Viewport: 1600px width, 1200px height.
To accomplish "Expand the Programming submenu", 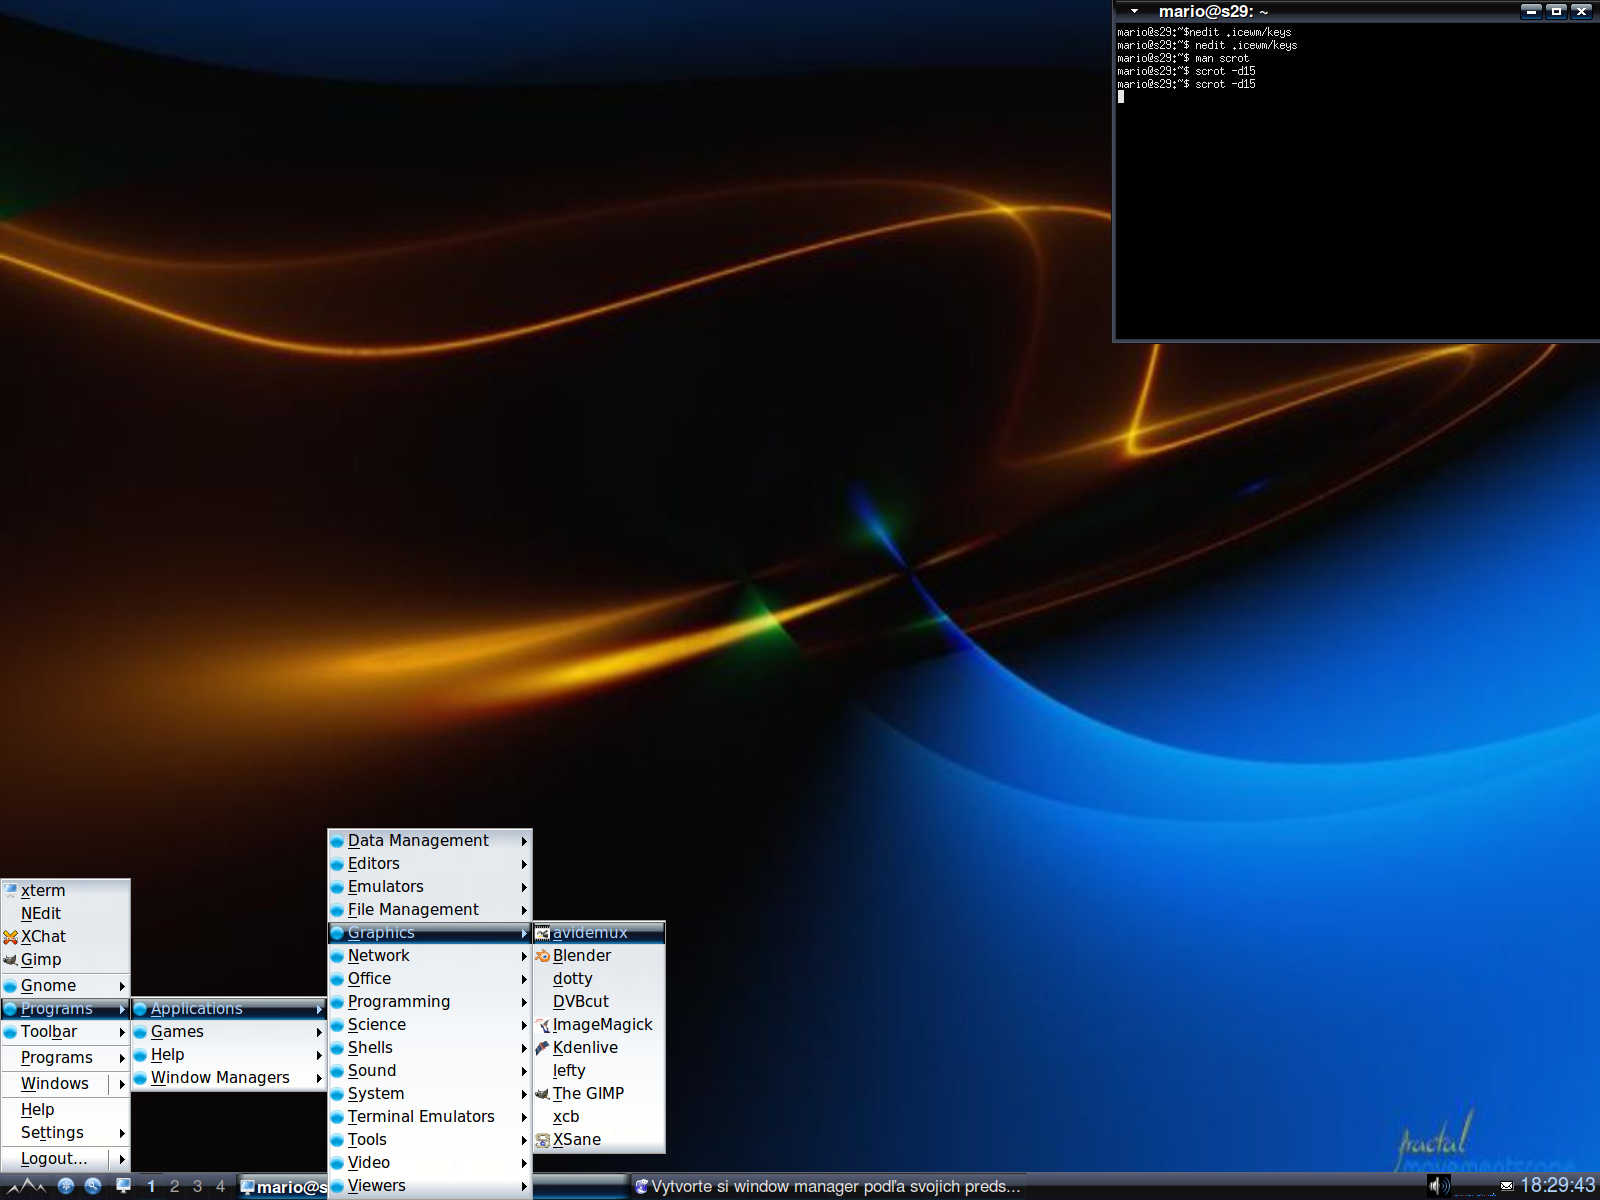I will [430, 1001].
